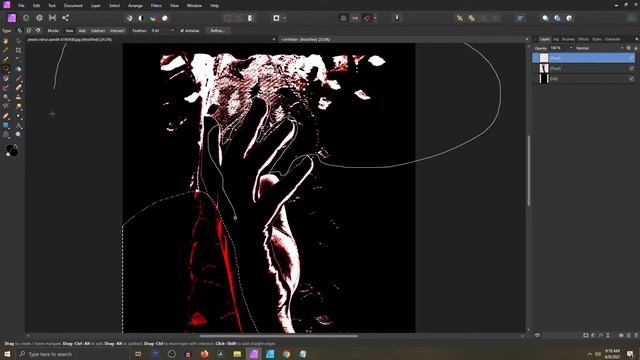Click the canvas vertical scrollbar

point(529,171)
